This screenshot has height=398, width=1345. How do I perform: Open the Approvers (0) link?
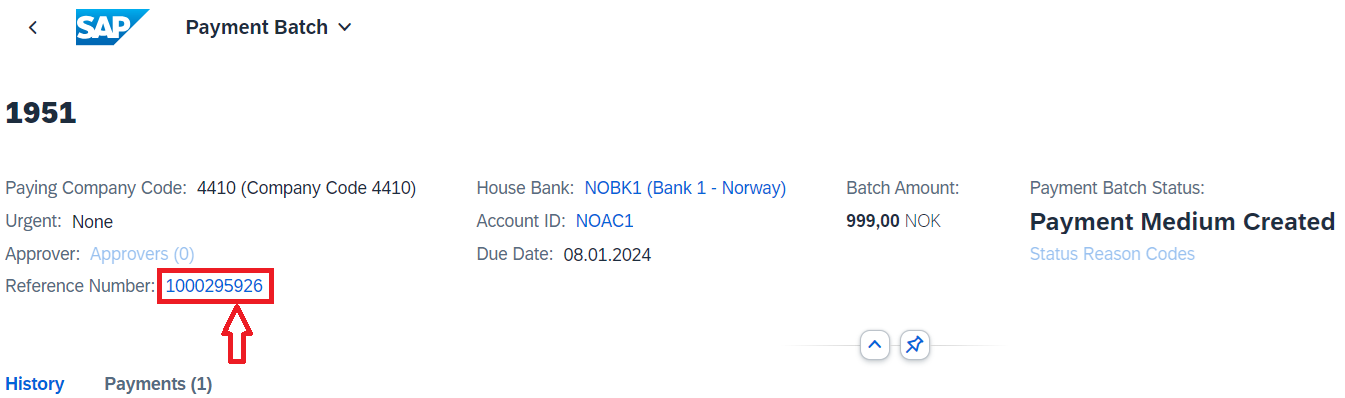142,254
